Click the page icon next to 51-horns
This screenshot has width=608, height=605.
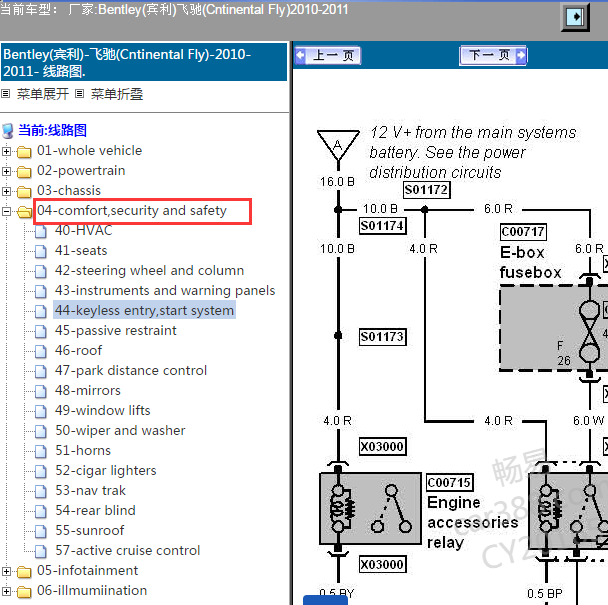tap(41, 451)
